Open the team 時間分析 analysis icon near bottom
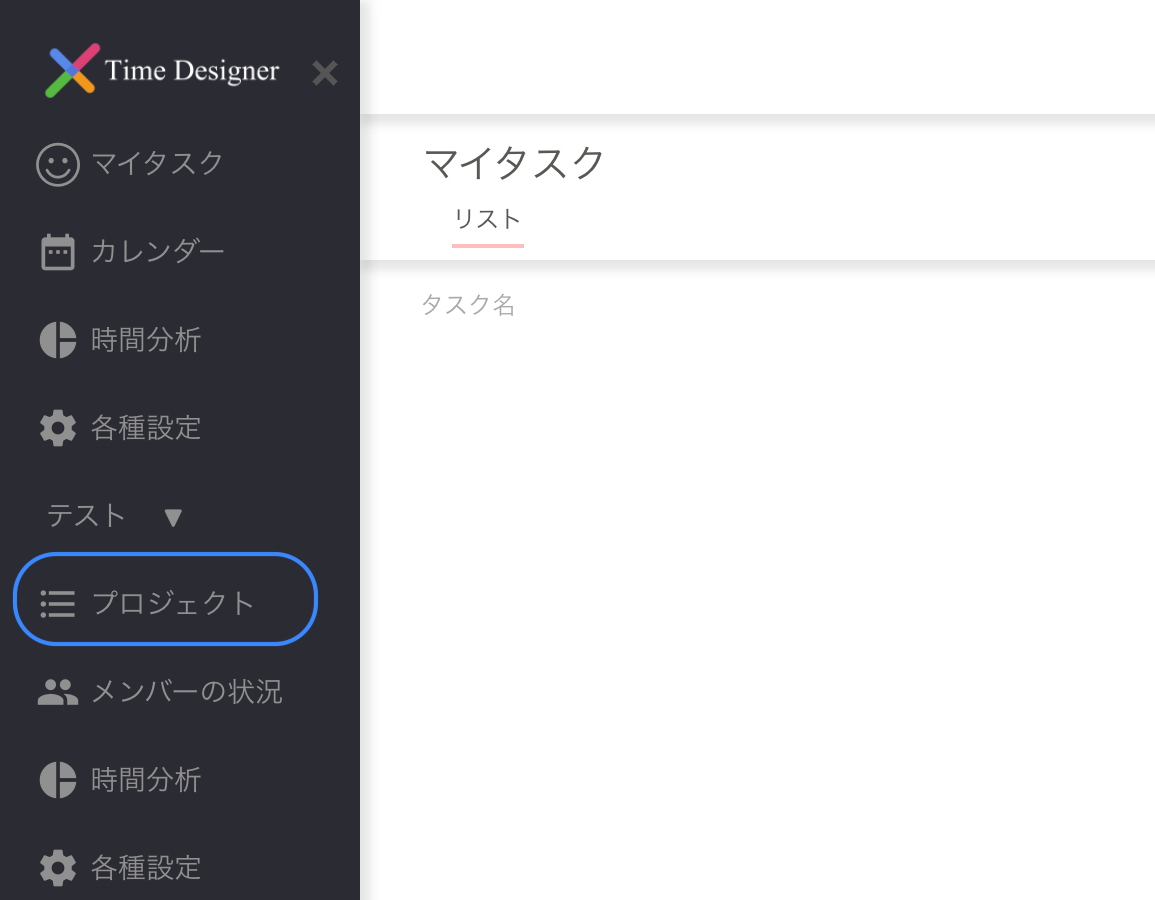This screenshot has height=900, width=1155. pyautogui.click(x=58, y=780)
